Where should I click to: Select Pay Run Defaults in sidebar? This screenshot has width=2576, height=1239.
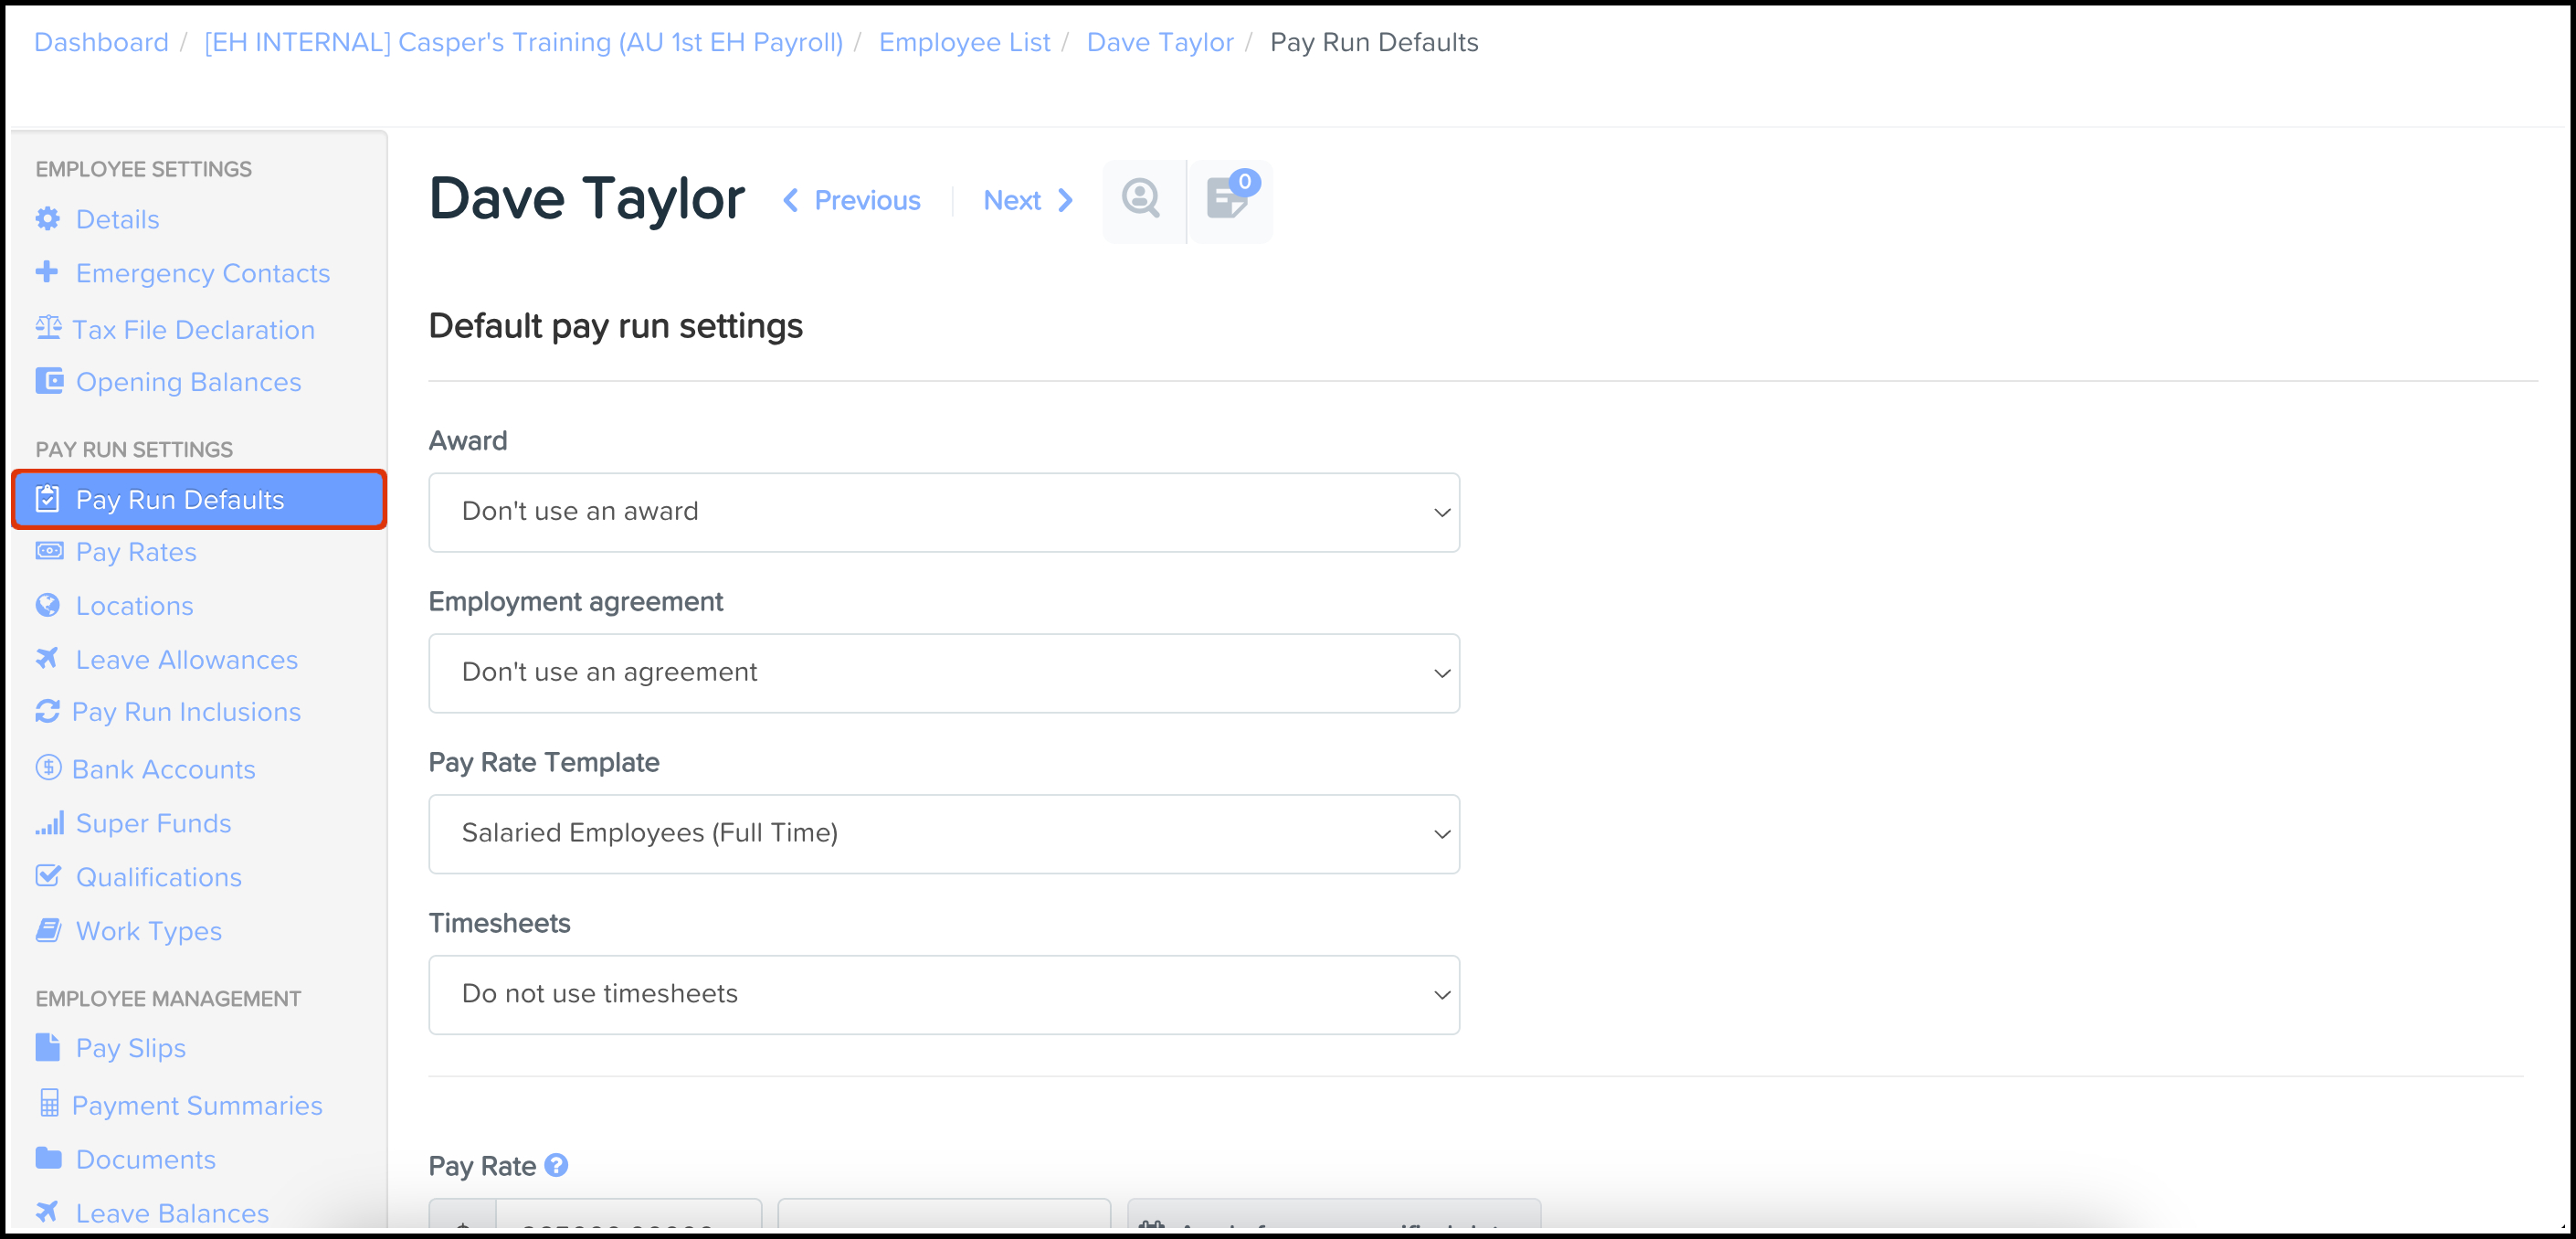(180, 500)
